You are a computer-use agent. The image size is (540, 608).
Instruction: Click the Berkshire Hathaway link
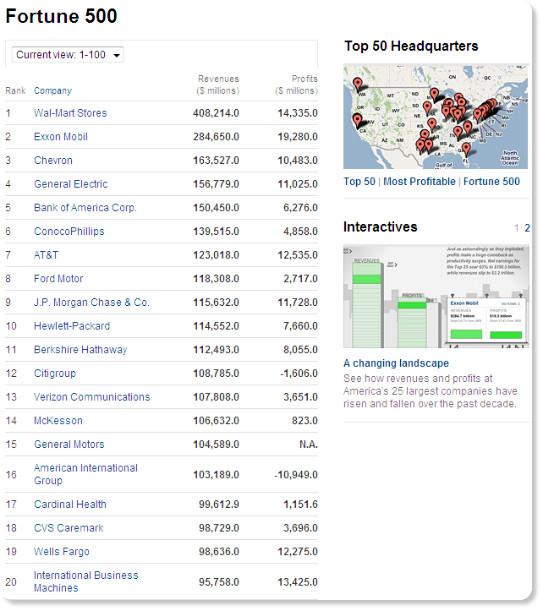(x=80, y=350)
